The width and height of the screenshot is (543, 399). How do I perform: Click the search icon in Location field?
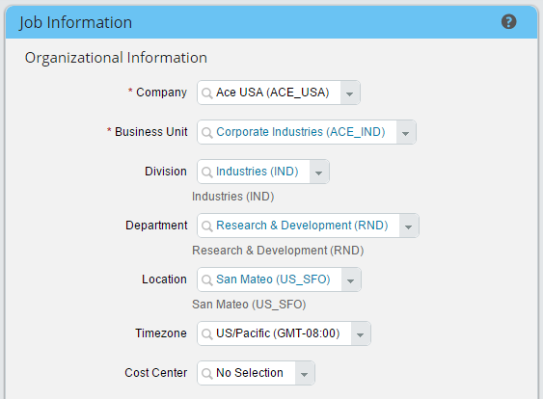[207, 280]
